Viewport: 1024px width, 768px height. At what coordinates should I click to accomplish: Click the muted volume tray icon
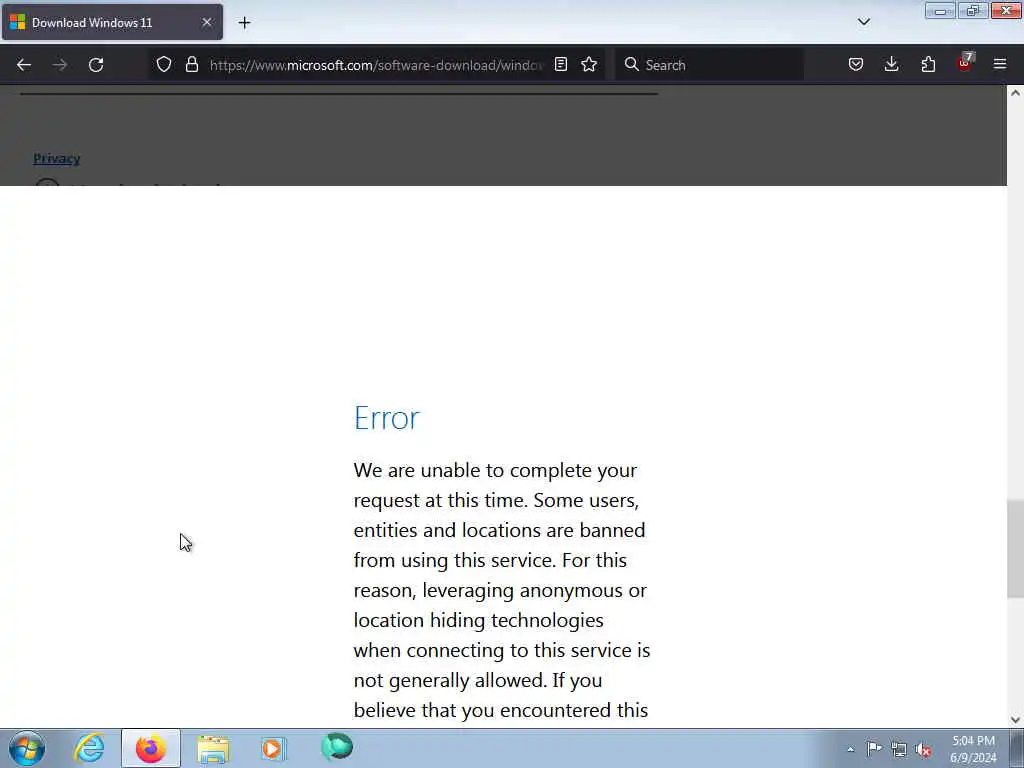923,750
